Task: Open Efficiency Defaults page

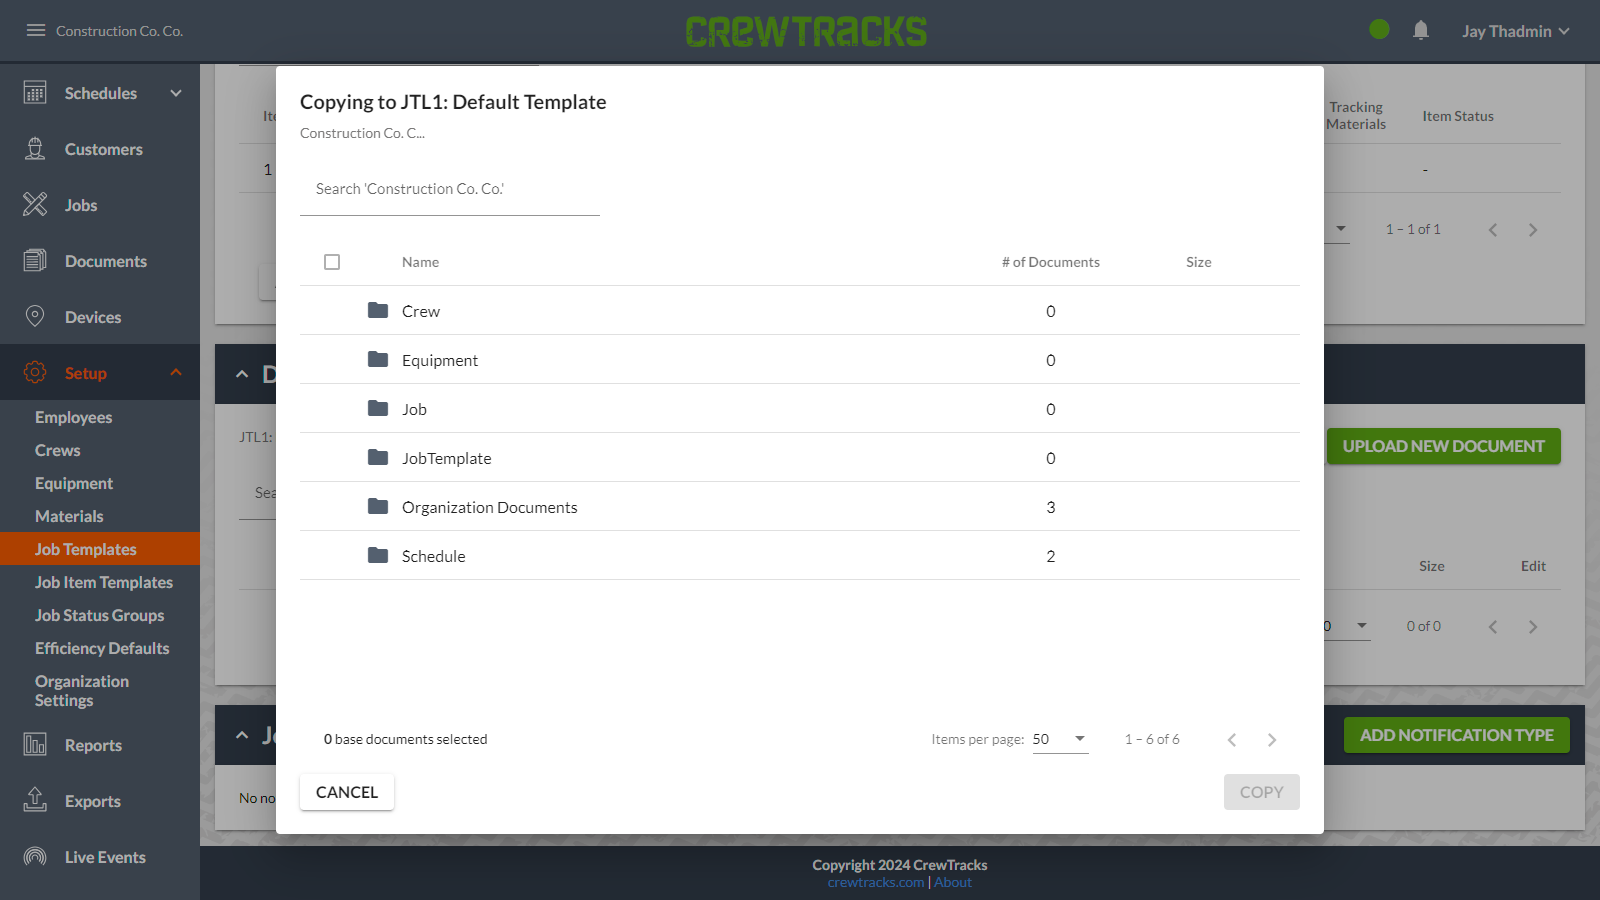Action: [x=102, y=648]
